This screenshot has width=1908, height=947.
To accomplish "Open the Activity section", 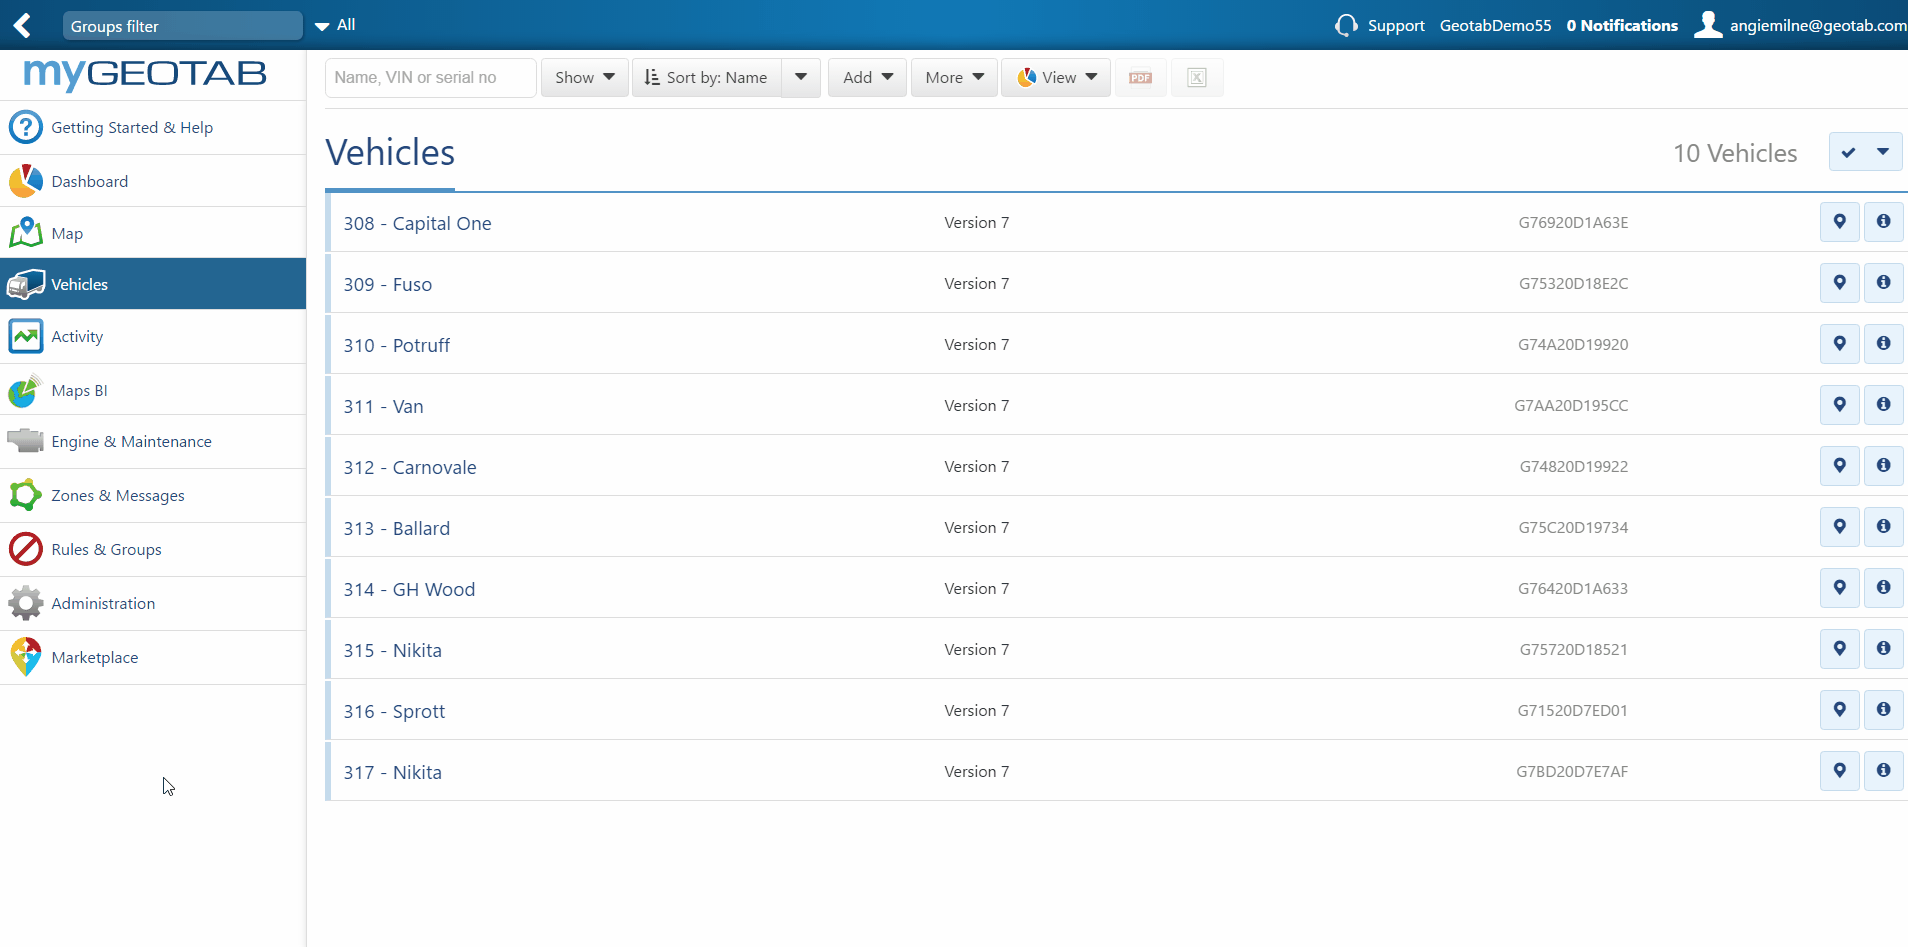I will click(x=153, y=336).
